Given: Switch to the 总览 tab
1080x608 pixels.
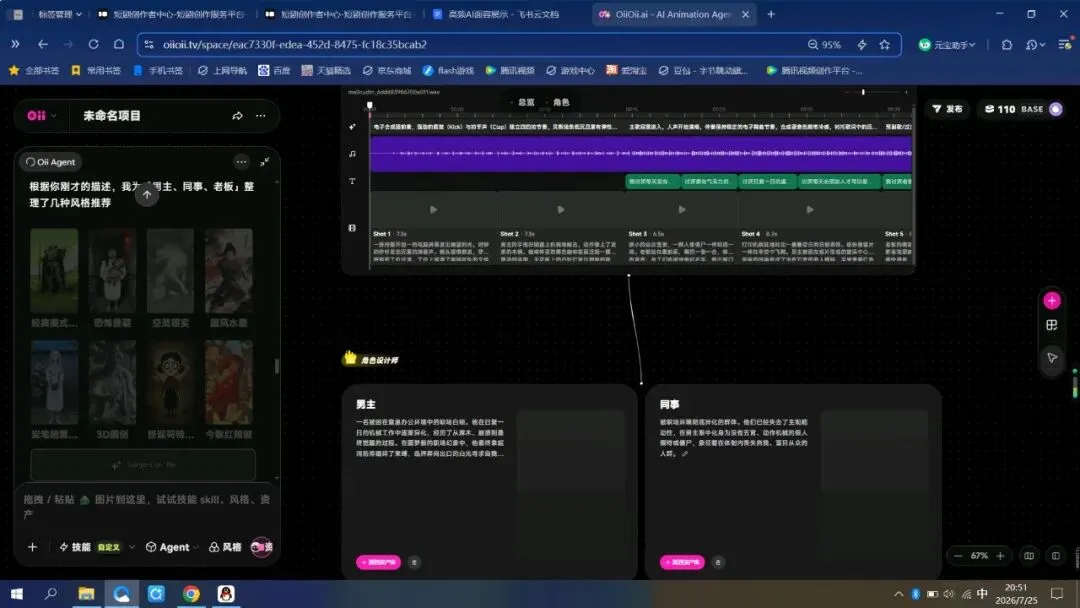Looking at the screenshot, I should tap(526, 102).
